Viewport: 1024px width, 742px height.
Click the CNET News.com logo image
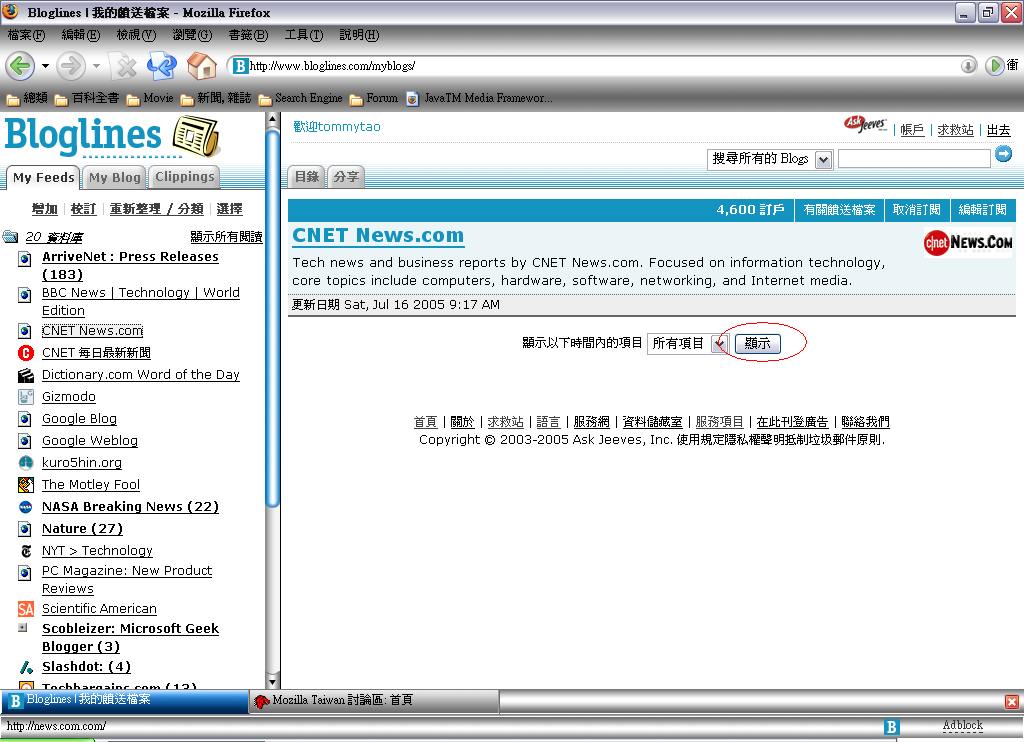click(x=968, y=242)
